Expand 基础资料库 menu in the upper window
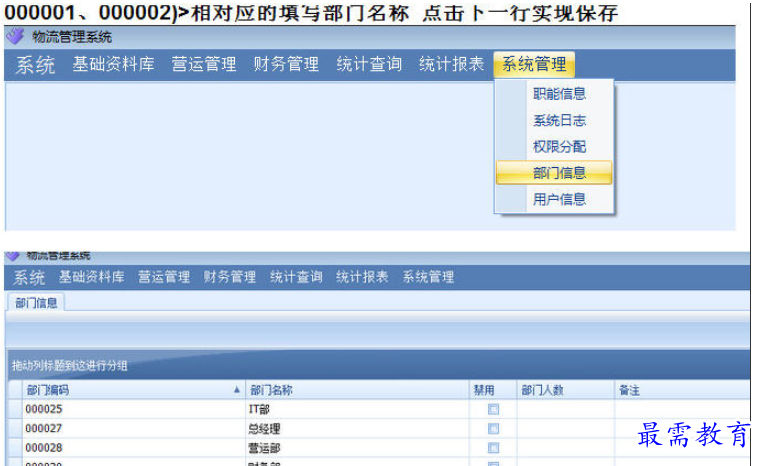 coord(112,65)
